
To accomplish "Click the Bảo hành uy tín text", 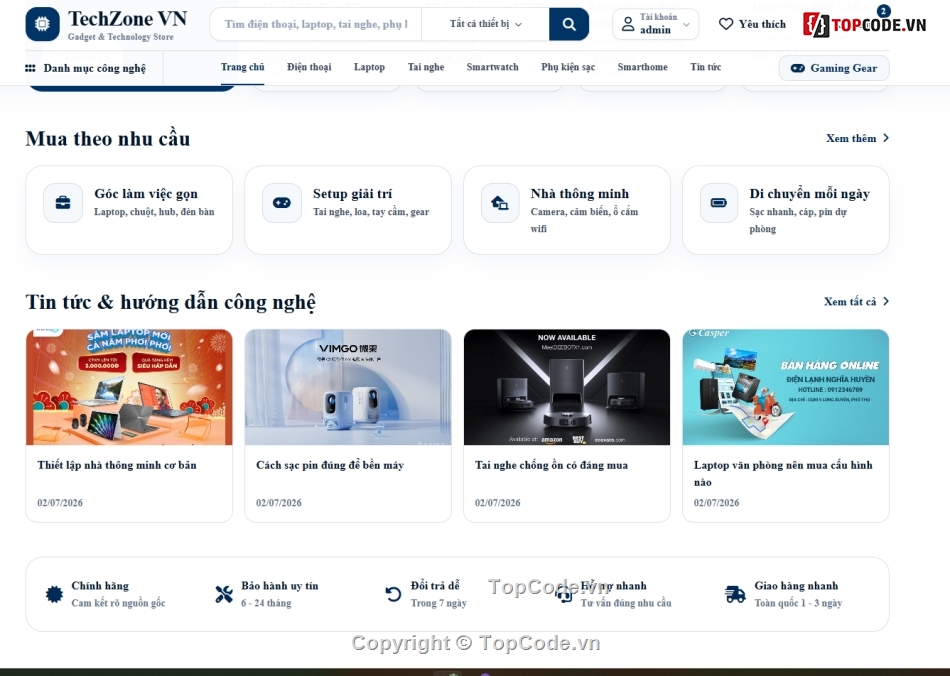I will pos(279,586).
